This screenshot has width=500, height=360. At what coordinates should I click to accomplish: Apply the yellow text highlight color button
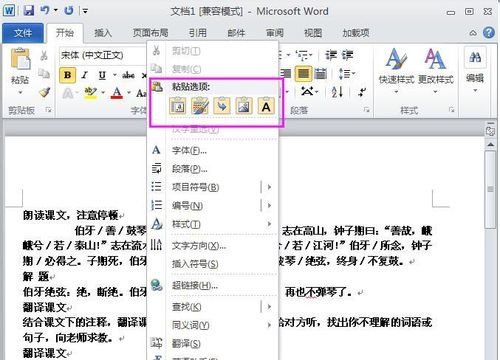coord(90,93)
